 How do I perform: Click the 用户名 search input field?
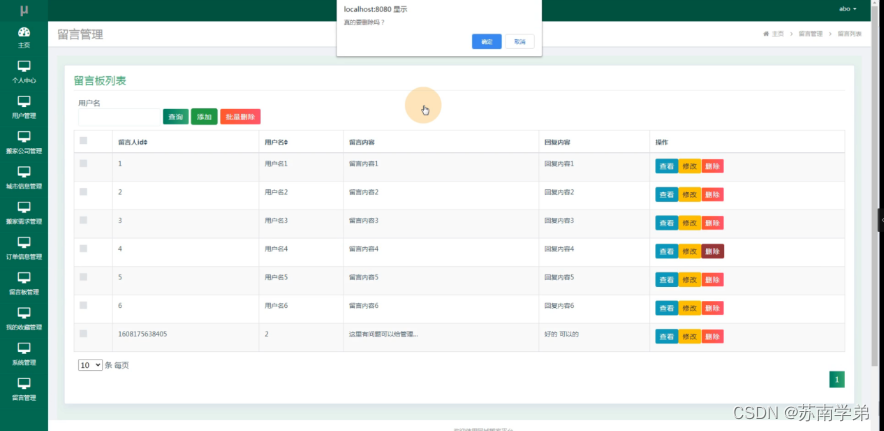pyautogui.click(x=120, y=117)
